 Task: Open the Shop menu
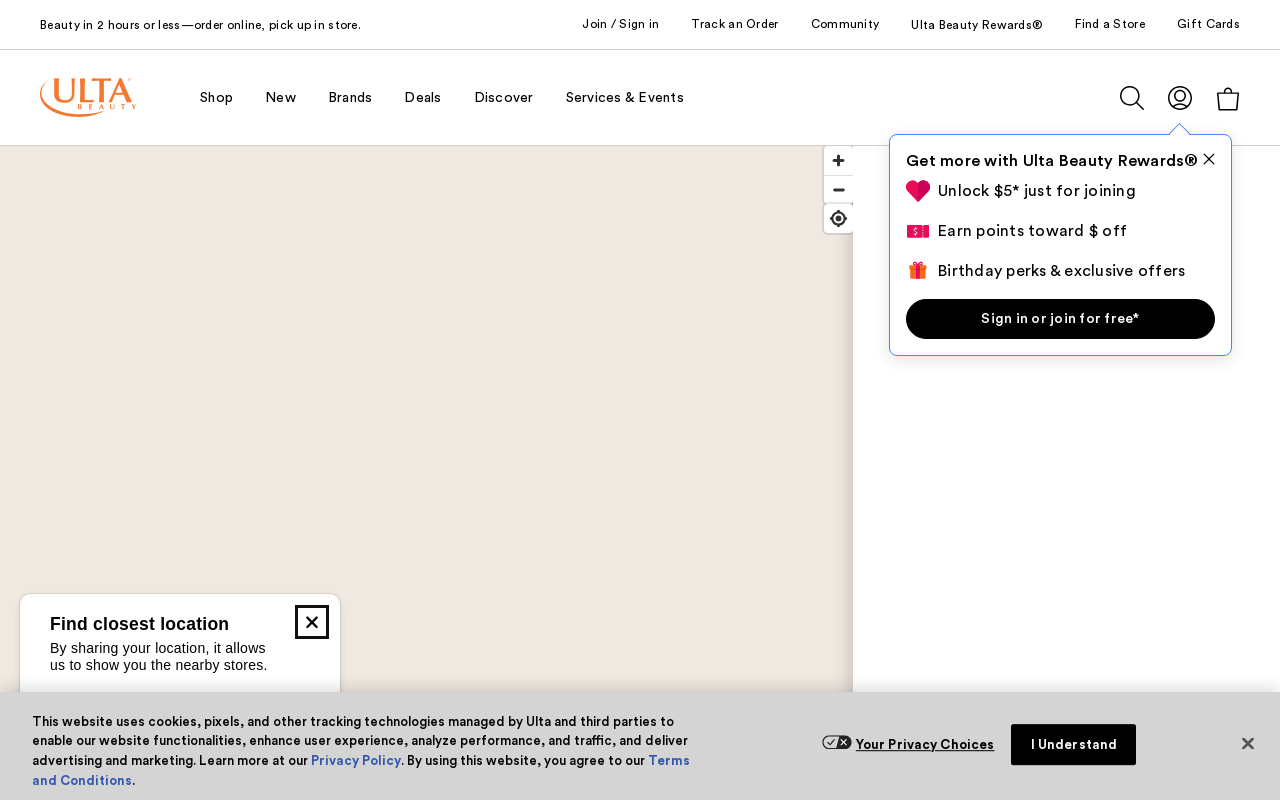coord(216,97)
